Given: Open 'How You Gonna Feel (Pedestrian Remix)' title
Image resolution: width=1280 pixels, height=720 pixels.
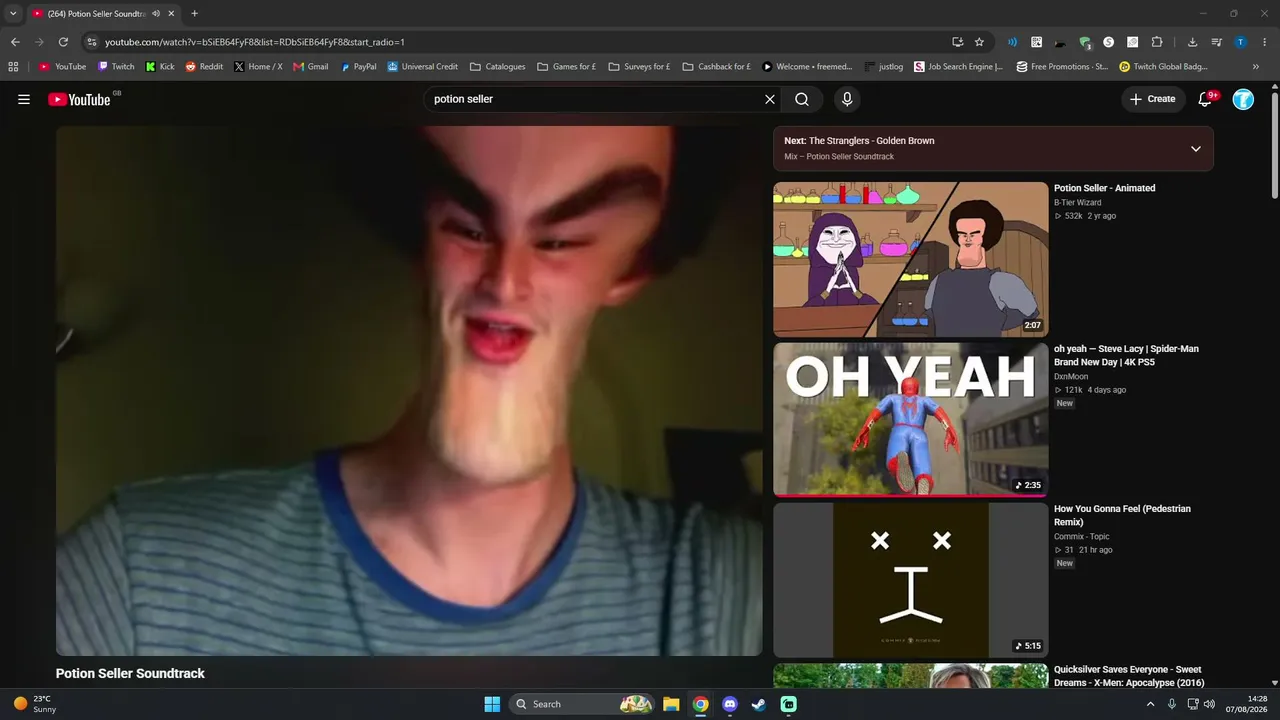Looking at the screenshot, I should point(1122,515).
